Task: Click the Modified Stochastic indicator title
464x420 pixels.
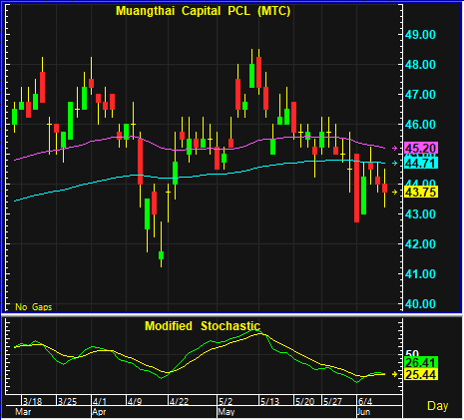Action: coord(202,326)
